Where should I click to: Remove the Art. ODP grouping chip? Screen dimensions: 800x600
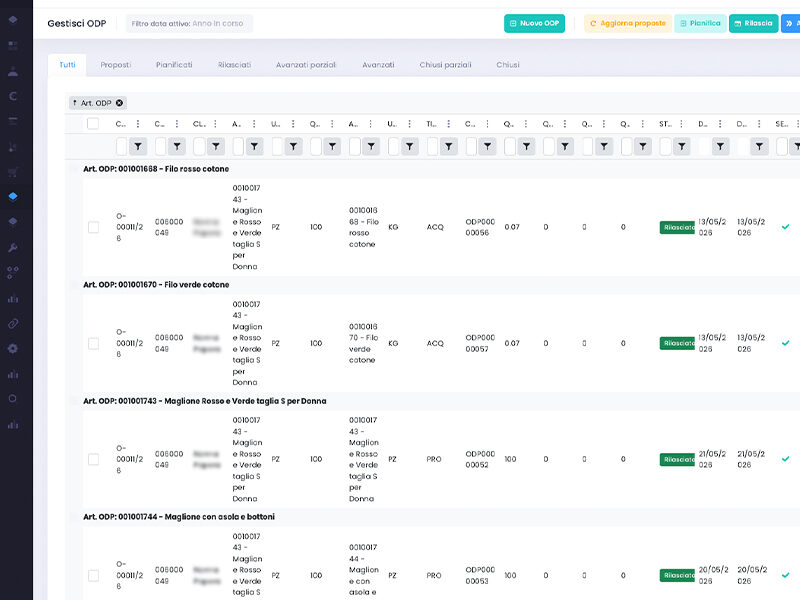119,103
